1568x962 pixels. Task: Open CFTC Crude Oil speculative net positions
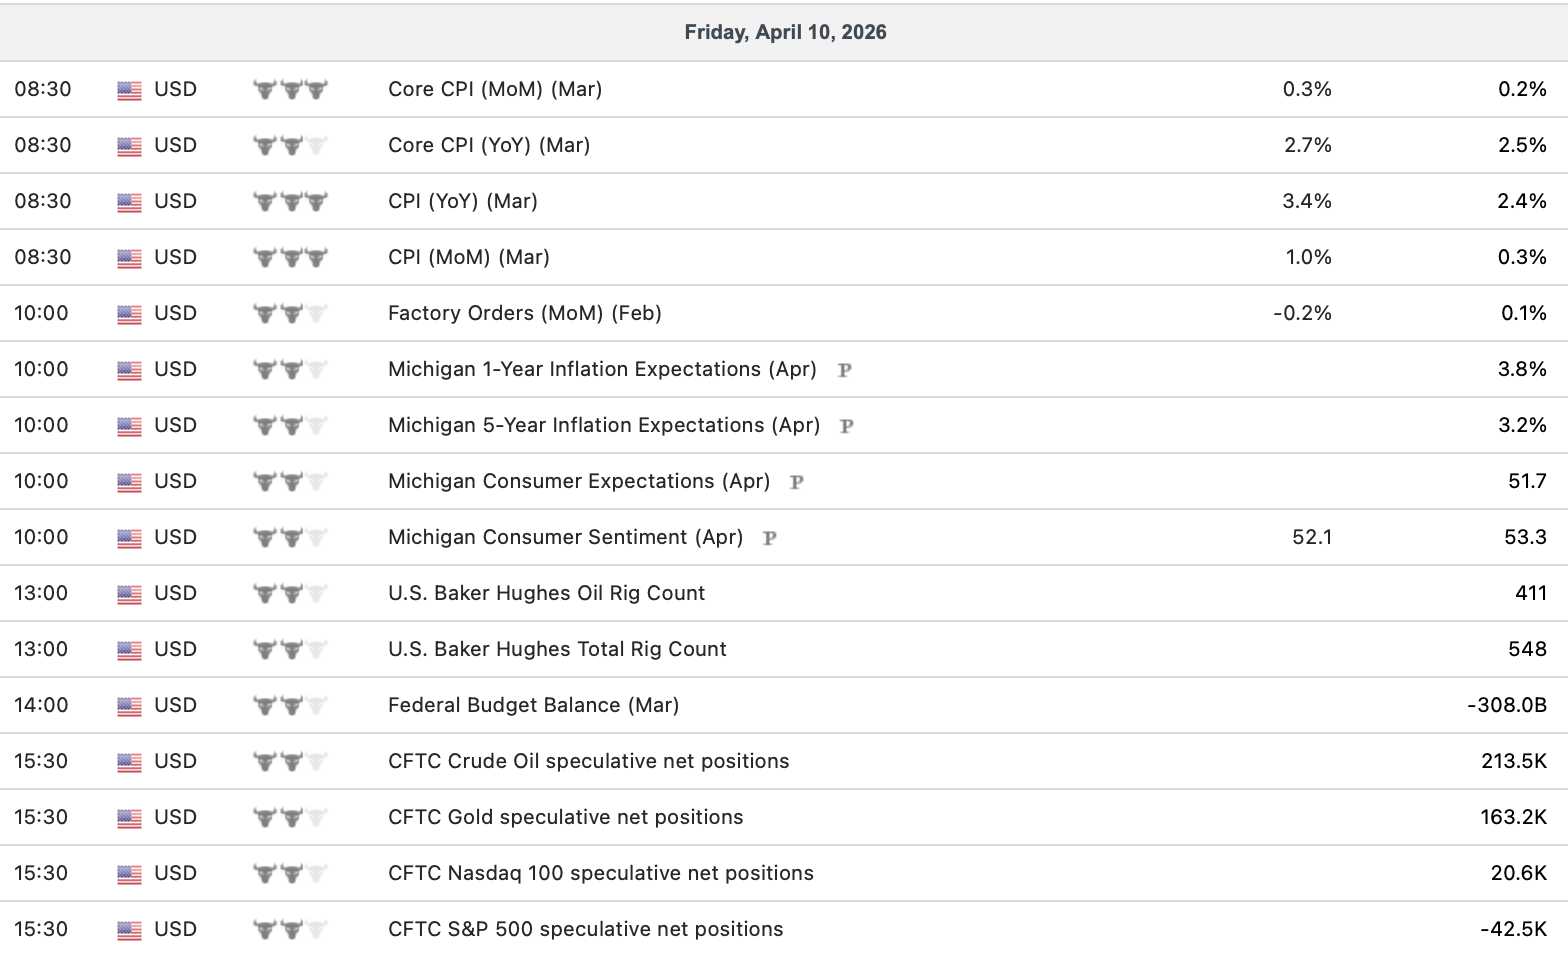(x=589, y=761)
